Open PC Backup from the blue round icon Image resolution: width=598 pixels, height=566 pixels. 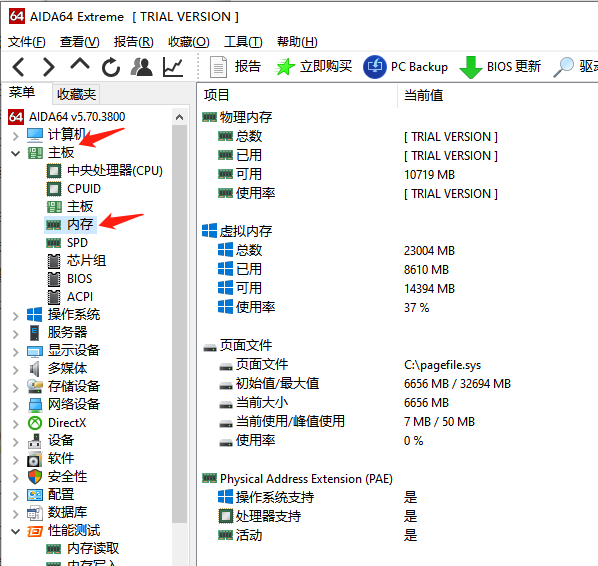[x=375, y=67]
